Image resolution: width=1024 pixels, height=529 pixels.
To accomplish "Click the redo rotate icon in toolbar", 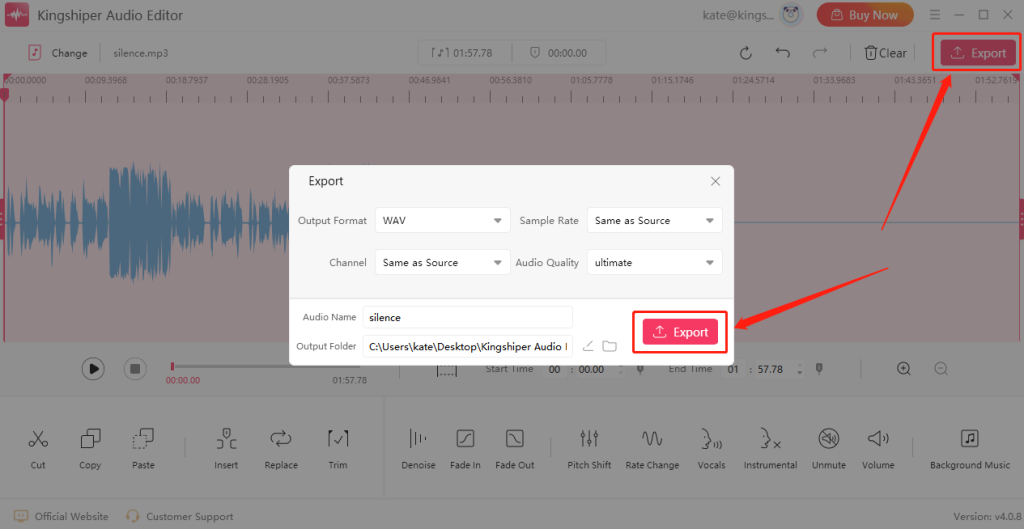I will (x=746, y=53).
